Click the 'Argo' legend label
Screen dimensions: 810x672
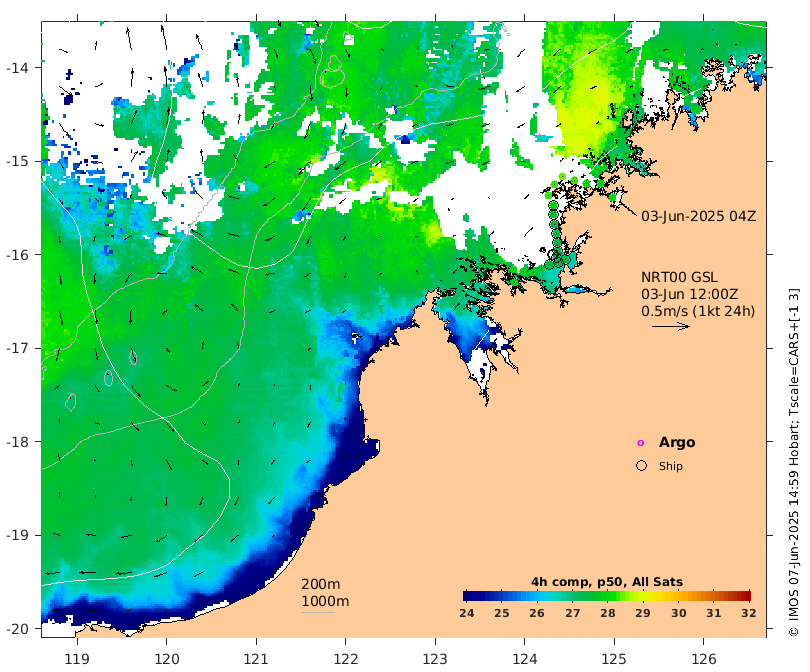[x=677, y=442]
